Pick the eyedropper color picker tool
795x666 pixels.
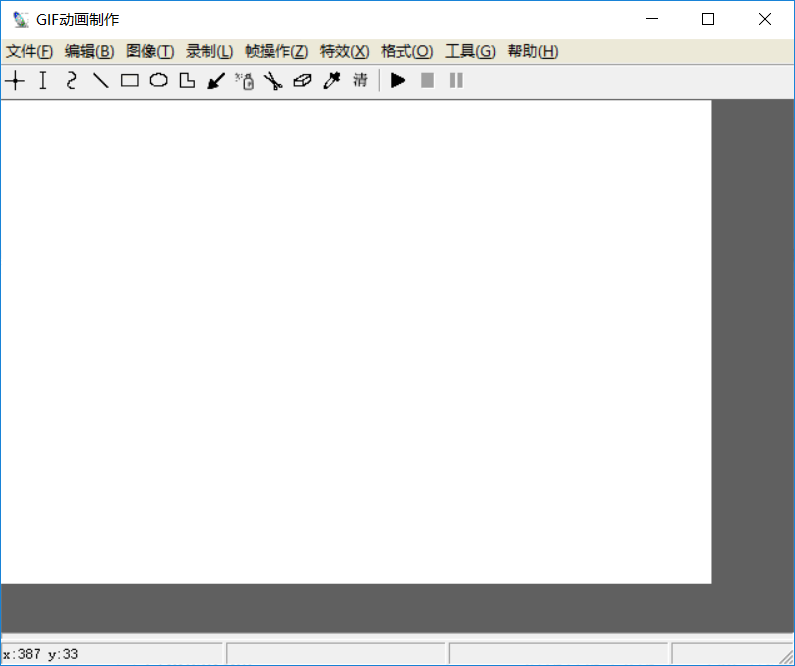click(332, 81)
